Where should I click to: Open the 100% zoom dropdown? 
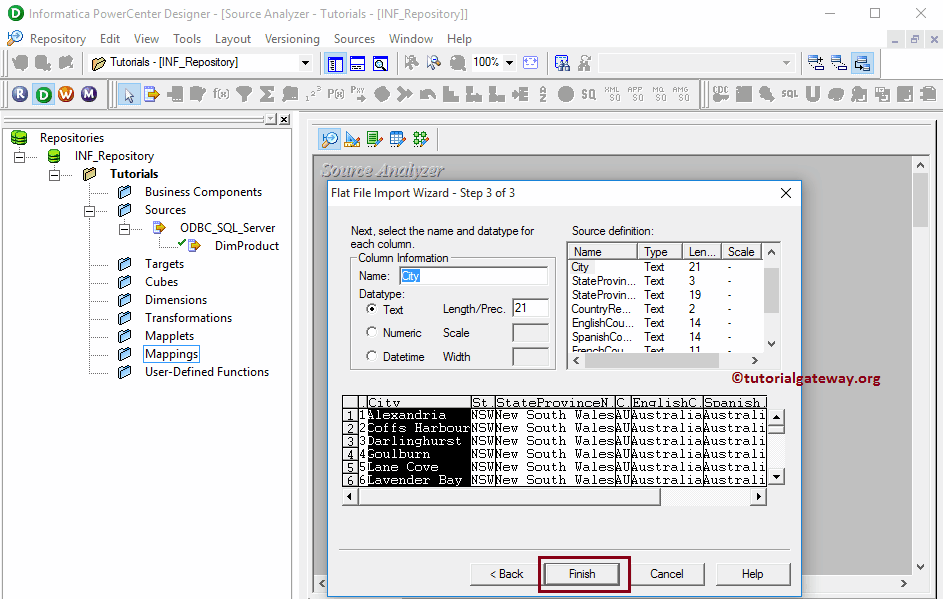(x=509, y=63)
